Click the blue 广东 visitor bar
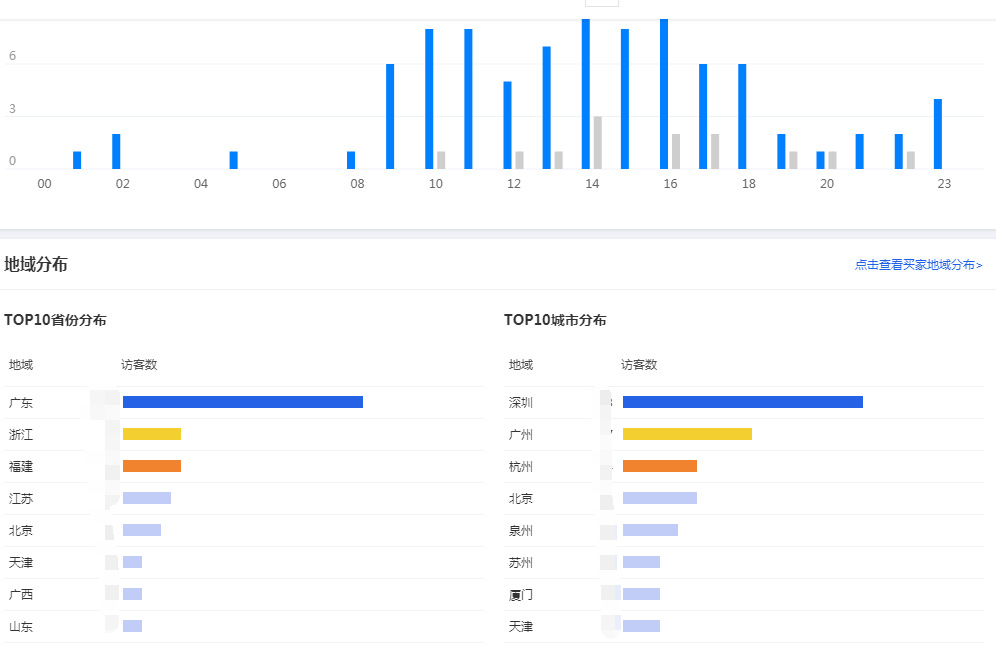The width and height of the screenshot is (996, 647). (243, 402)
